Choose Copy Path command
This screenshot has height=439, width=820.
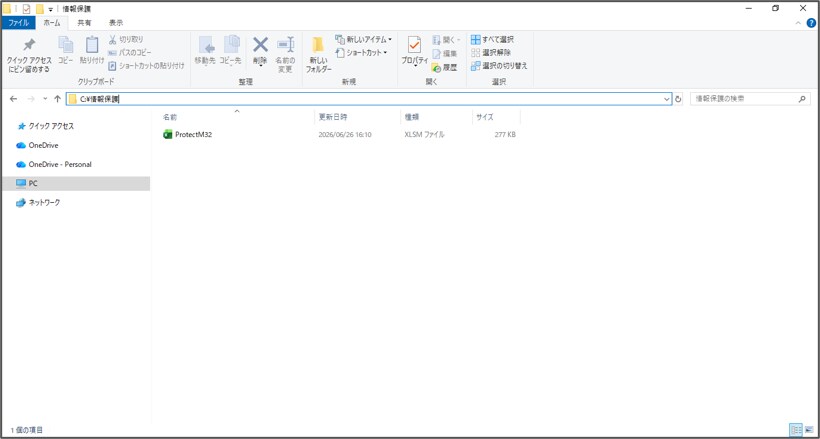point(130,52)
